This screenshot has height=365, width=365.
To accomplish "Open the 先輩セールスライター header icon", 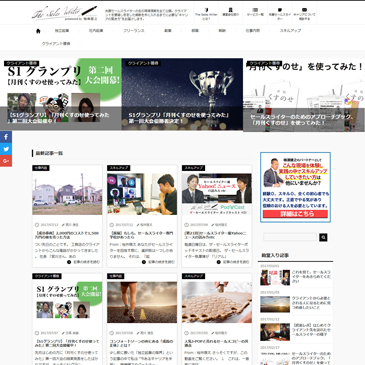I will [x=280, y=14].
